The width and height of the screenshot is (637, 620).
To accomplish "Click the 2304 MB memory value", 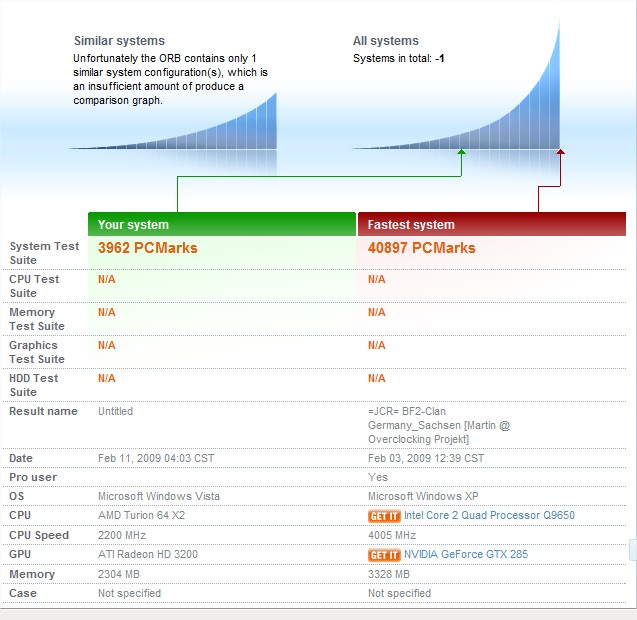I will pyautogui.click(x=119, y=574).
